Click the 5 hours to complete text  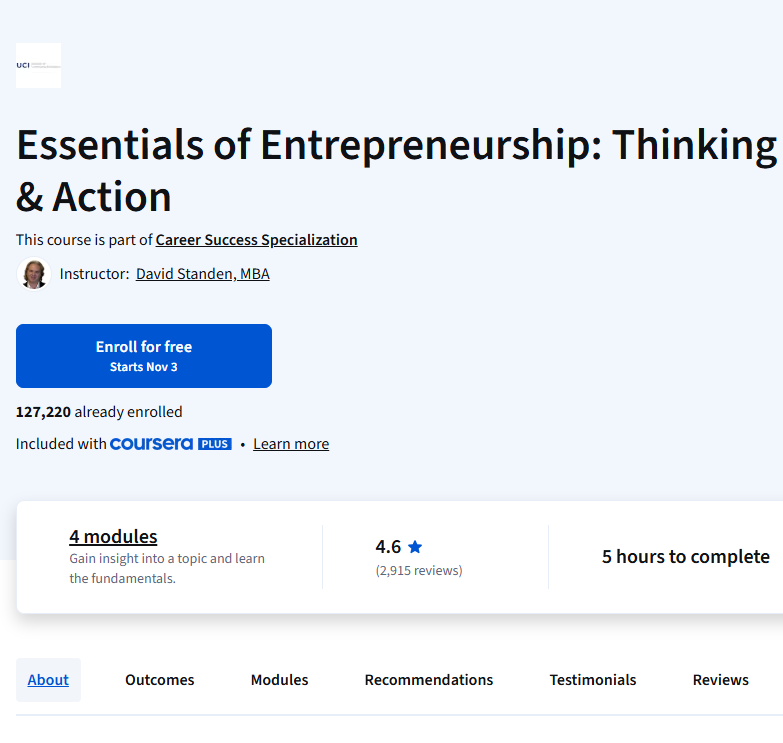click(x=686, y=557)
